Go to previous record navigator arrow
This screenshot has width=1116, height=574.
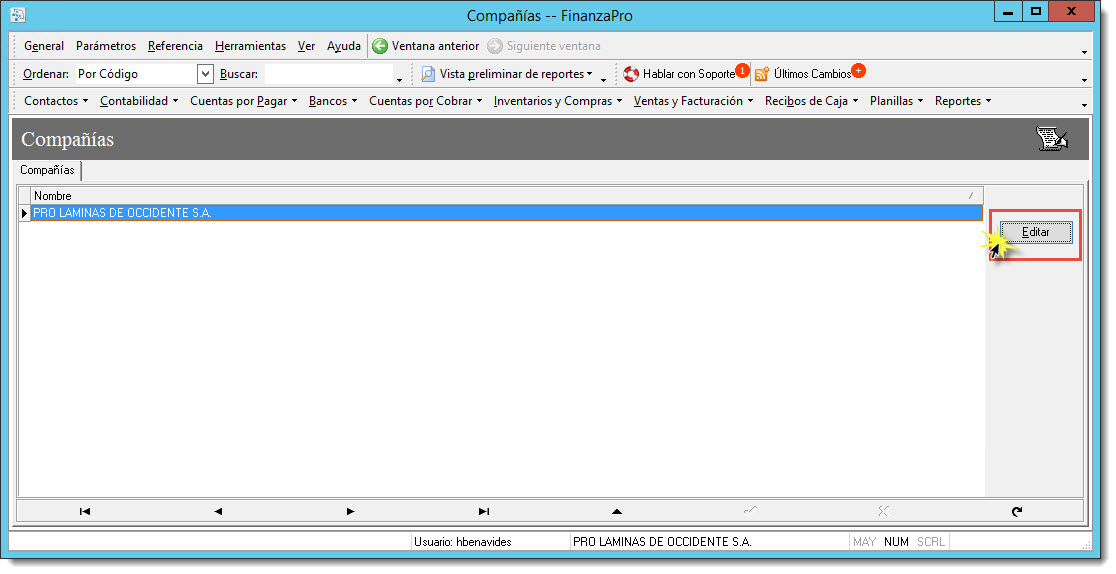pyautogui.click(x=218, y=511)
